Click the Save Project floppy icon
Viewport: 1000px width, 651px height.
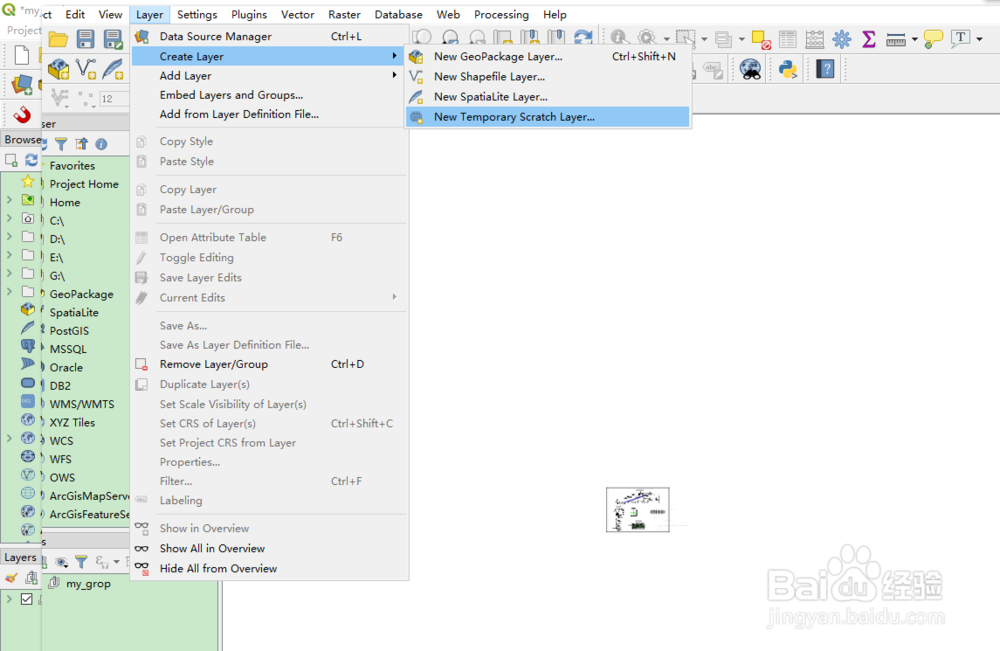(x=85, y=39)
